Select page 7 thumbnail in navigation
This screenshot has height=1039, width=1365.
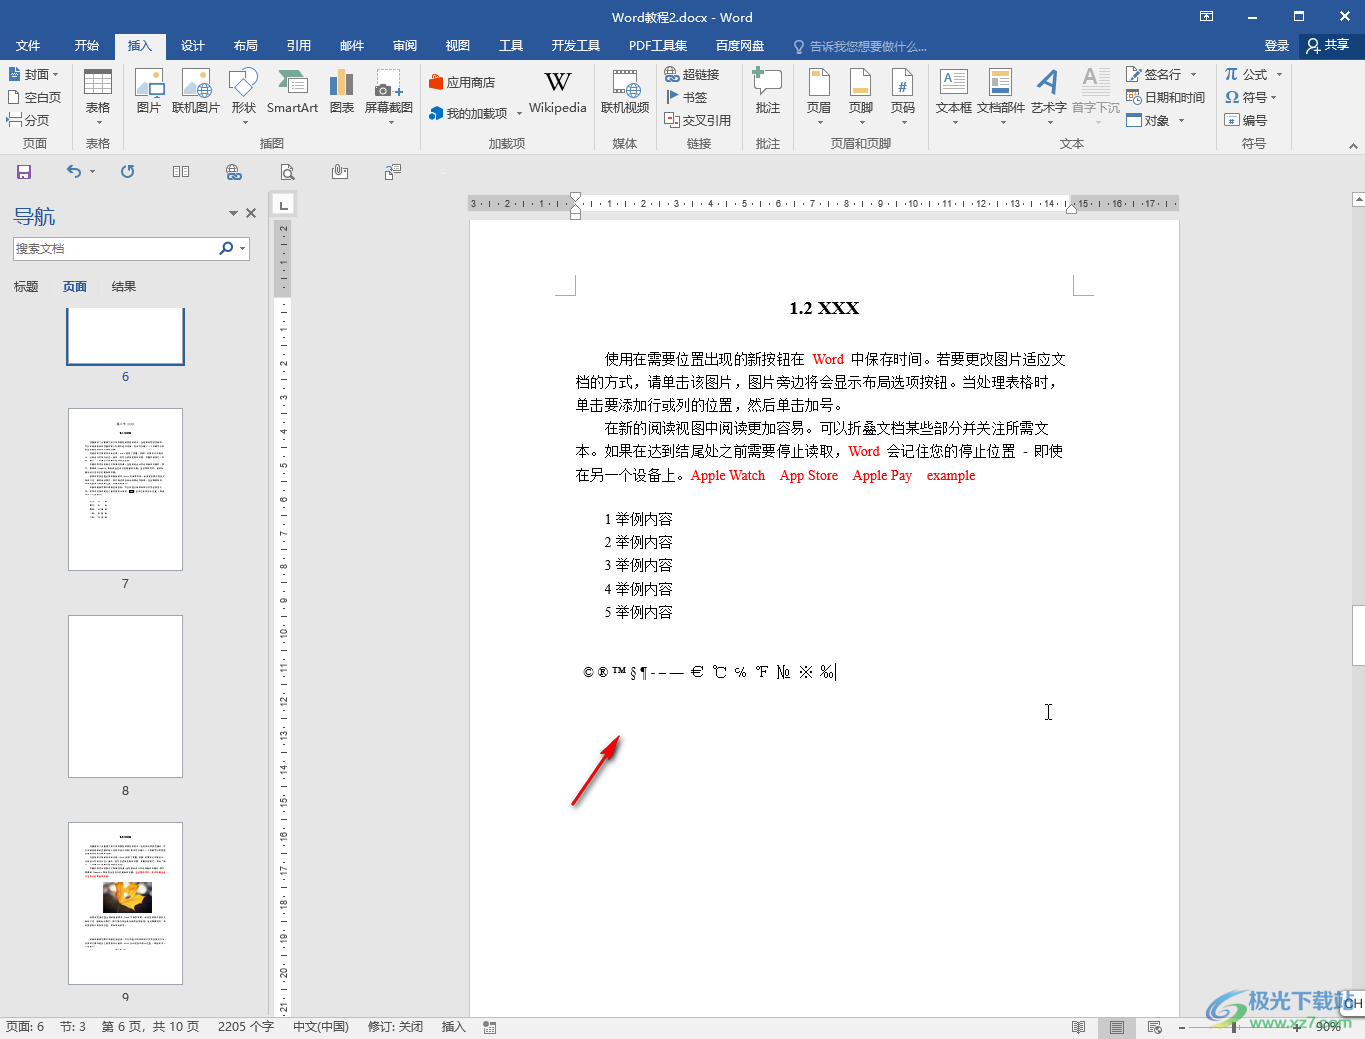[125, 489]
